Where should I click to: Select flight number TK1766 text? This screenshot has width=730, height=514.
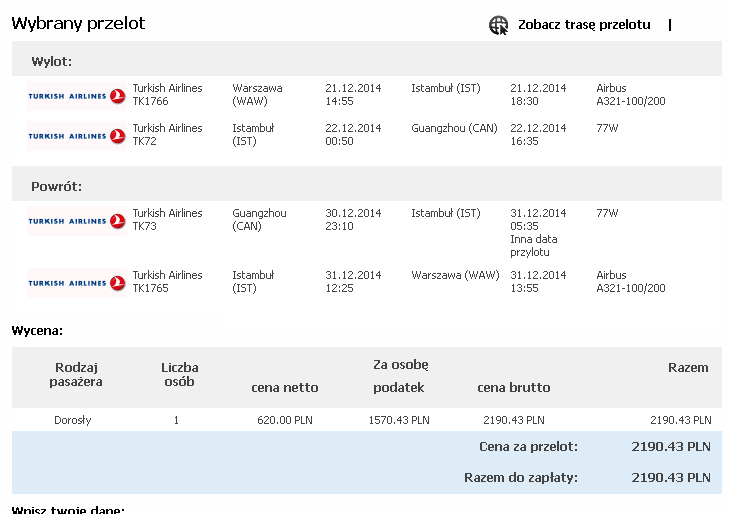coord(150,101)
